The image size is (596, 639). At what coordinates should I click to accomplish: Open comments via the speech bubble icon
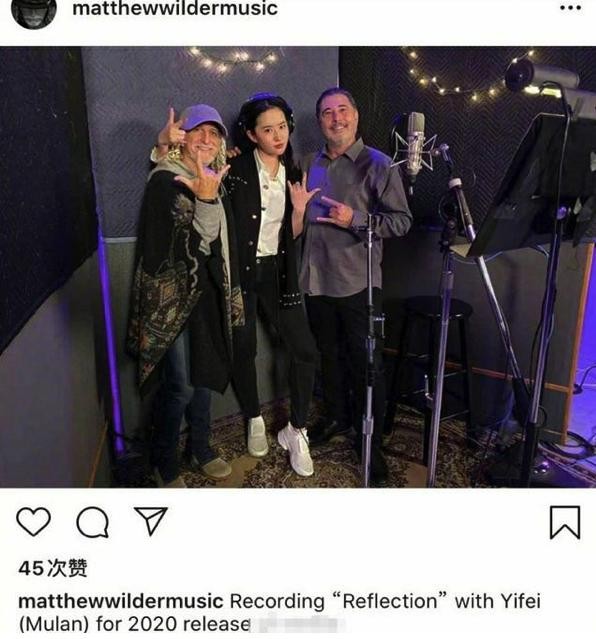(x=93, y=522)
